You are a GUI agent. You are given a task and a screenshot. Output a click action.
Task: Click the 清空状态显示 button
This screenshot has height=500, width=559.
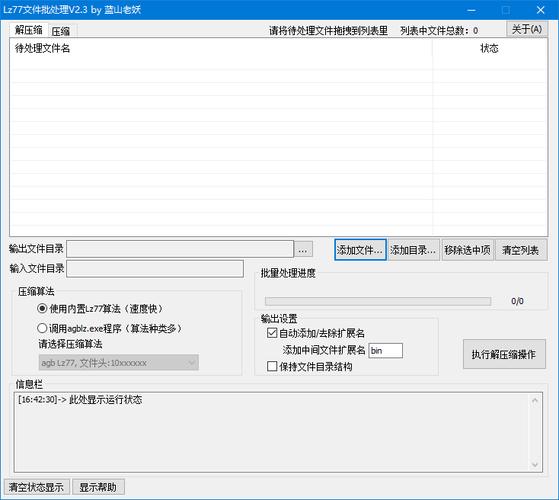pyautogui.click(x=36, y=487)
